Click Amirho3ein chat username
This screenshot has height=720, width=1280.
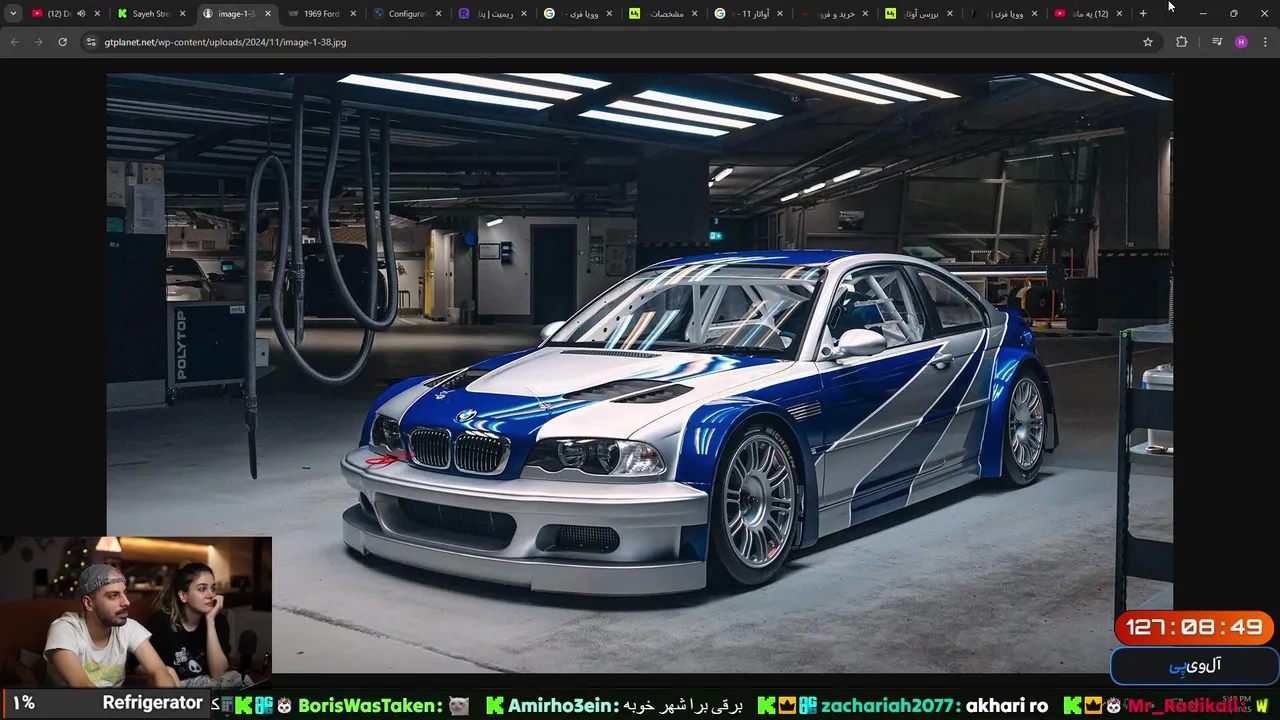(565, 706)
